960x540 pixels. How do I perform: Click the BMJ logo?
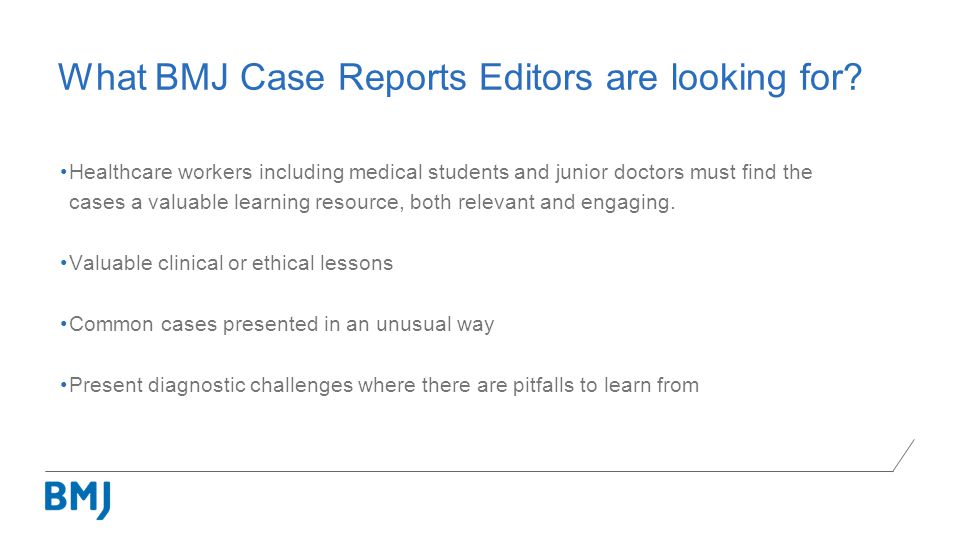click(x=78, y=500)
